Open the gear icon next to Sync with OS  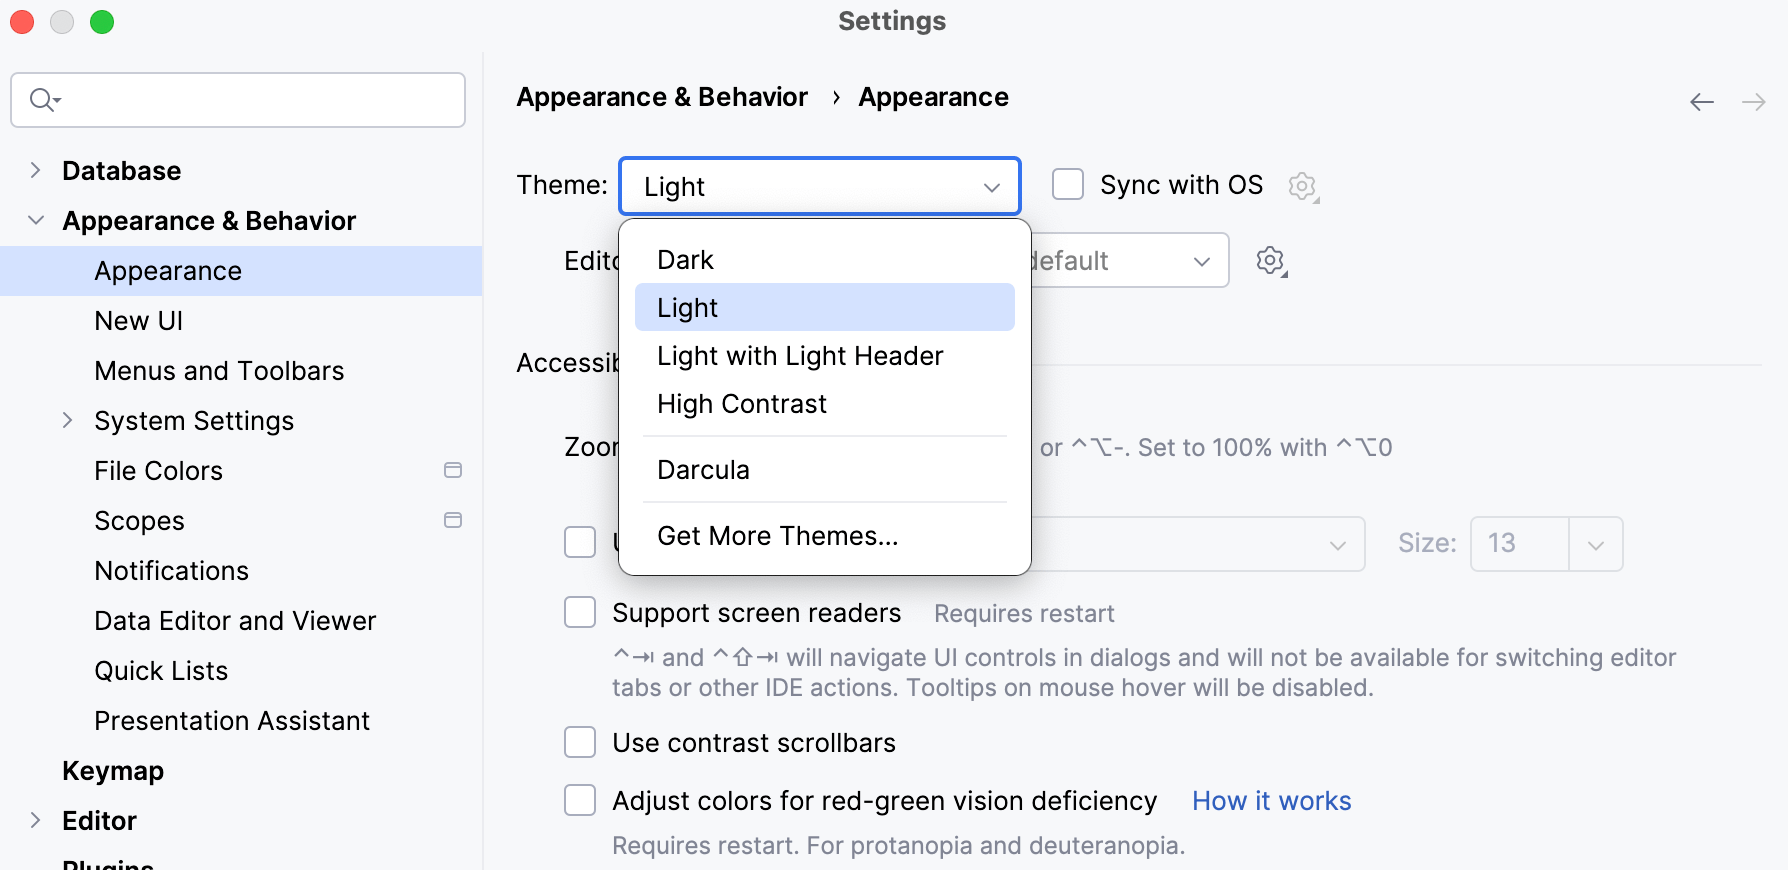(x=1303, y=186)
